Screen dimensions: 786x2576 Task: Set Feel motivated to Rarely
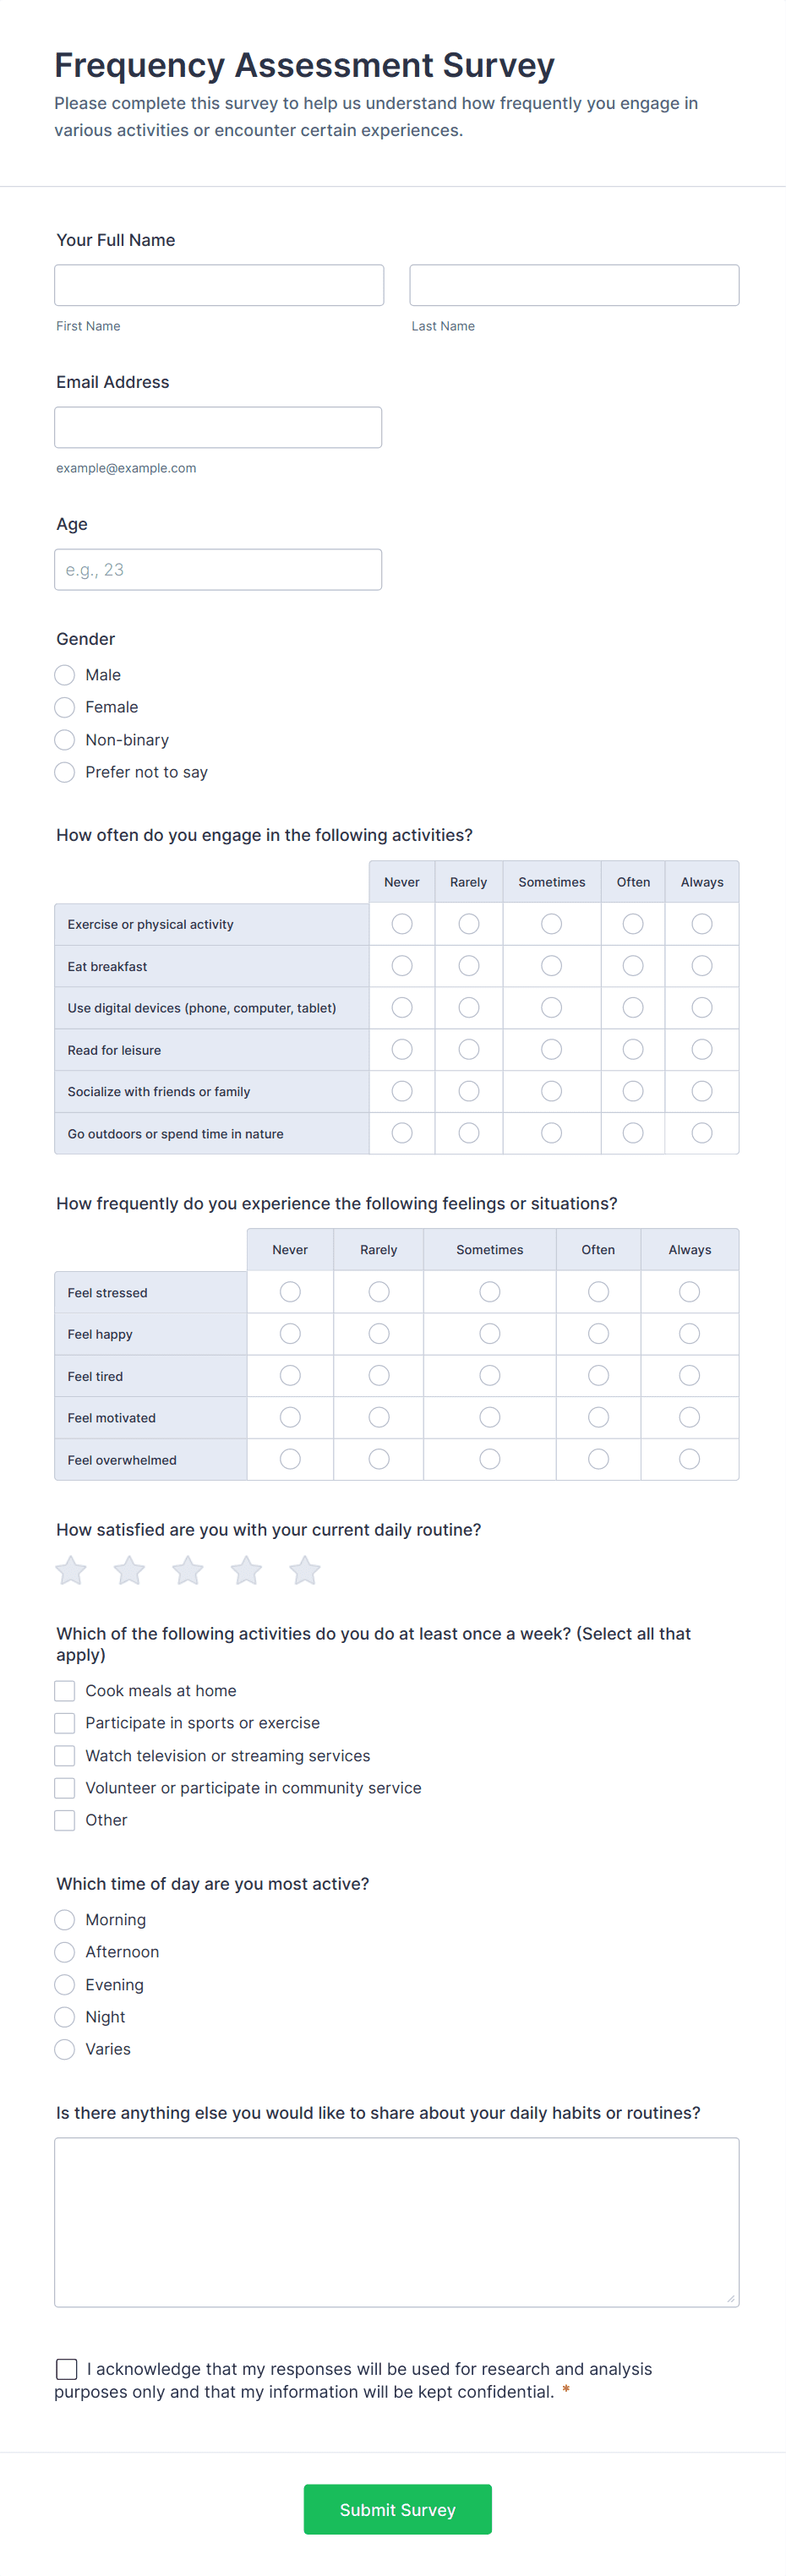(379, 1417)
